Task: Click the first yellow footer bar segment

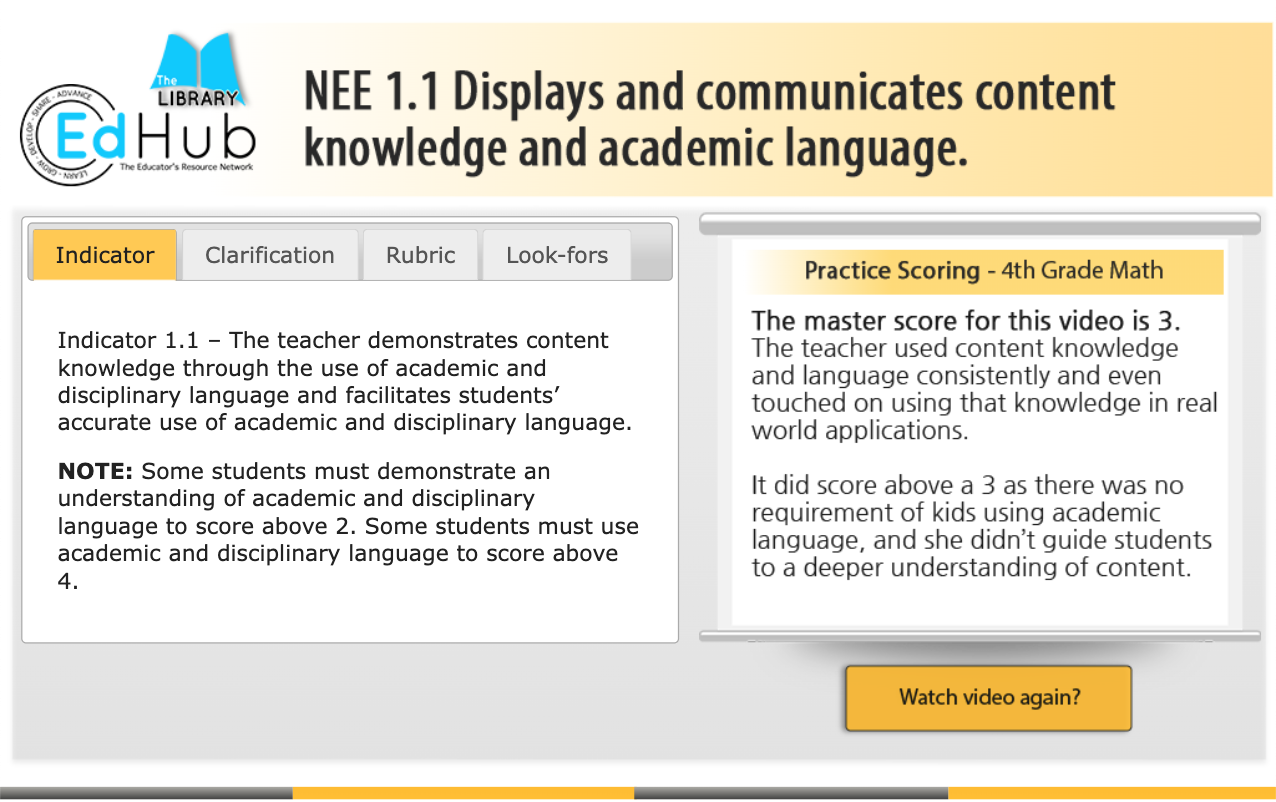Action: pos(463,793)
